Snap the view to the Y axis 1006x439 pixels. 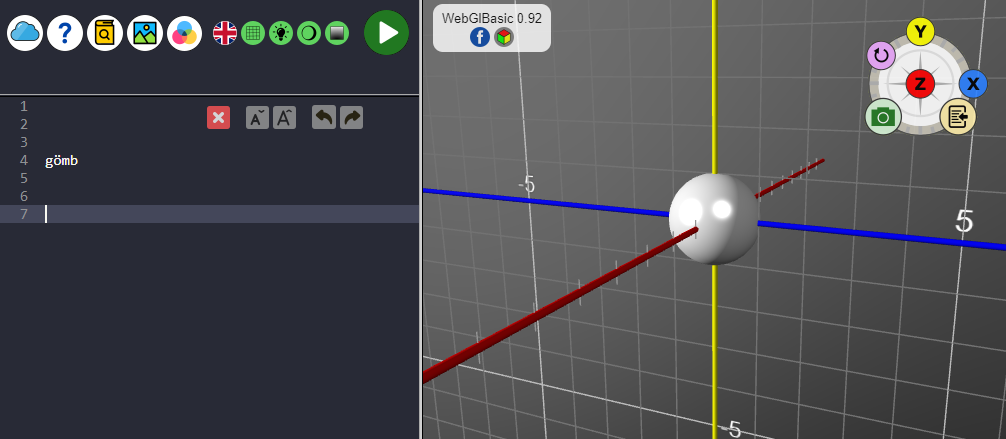pyautogui.click(x=920, y=31)
